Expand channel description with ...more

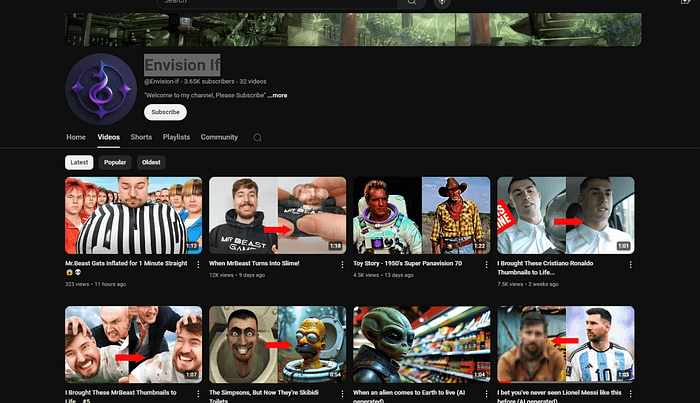tap(277, 96)
